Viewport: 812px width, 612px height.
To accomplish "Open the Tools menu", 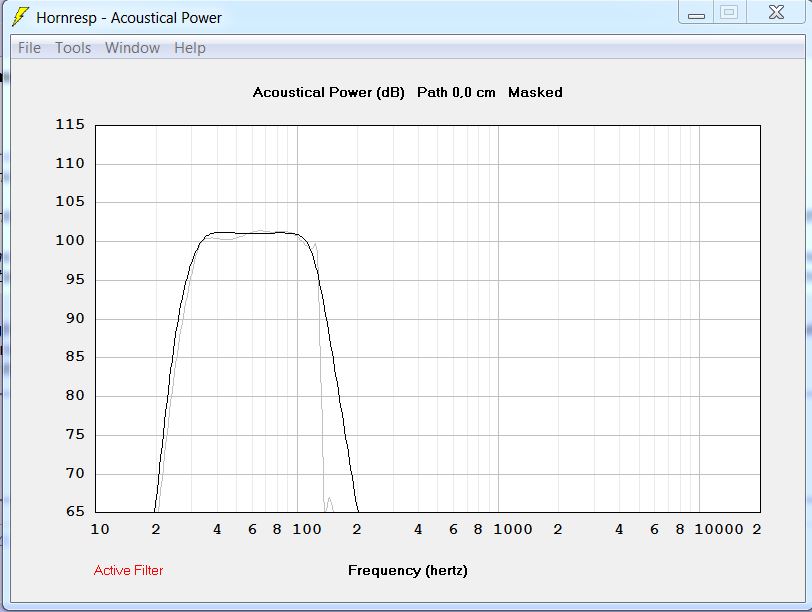I will [x=73, y=48].
